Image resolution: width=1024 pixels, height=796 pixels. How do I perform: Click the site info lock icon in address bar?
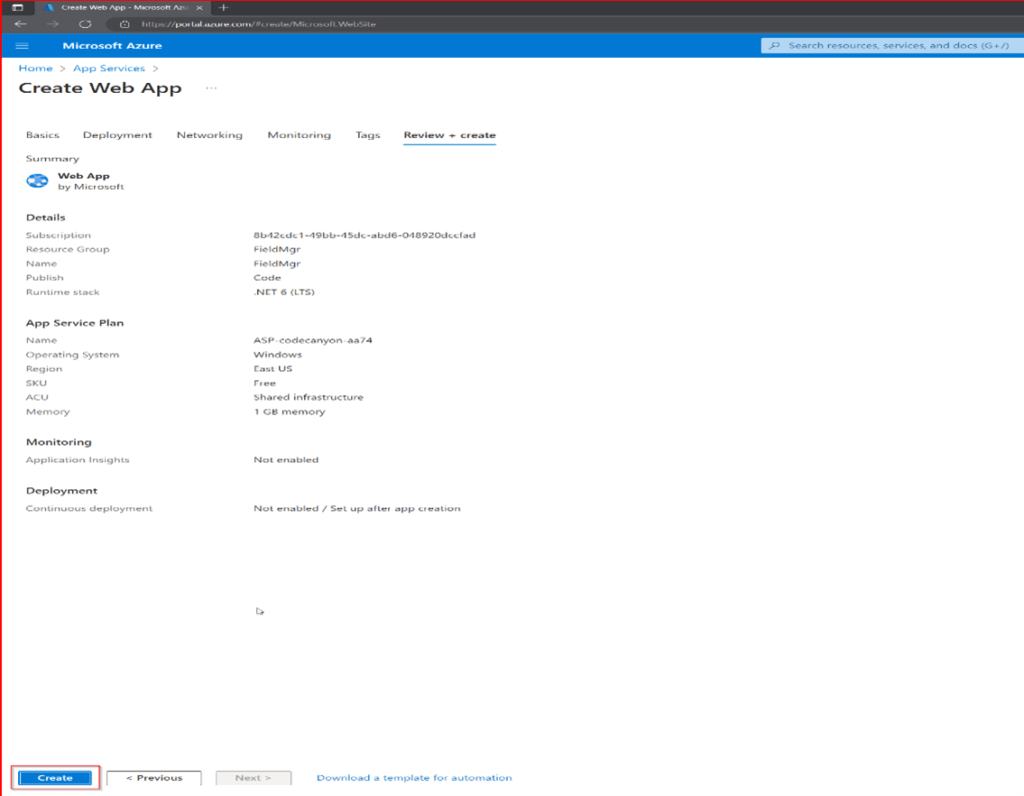[x=125, y=24]
